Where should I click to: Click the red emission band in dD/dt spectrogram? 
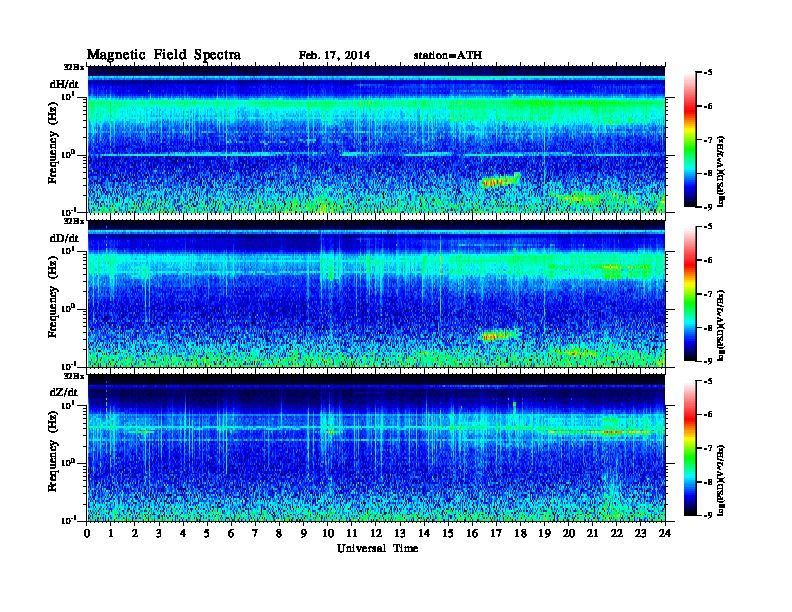[499, 335]
